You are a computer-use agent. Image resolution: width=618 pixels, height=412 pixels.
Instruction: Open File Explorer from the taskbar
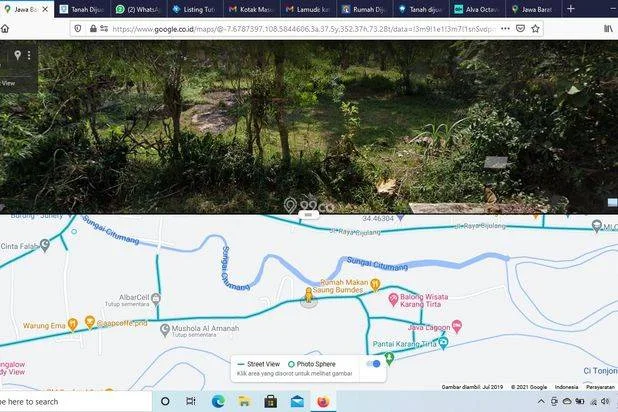[244, 401]
